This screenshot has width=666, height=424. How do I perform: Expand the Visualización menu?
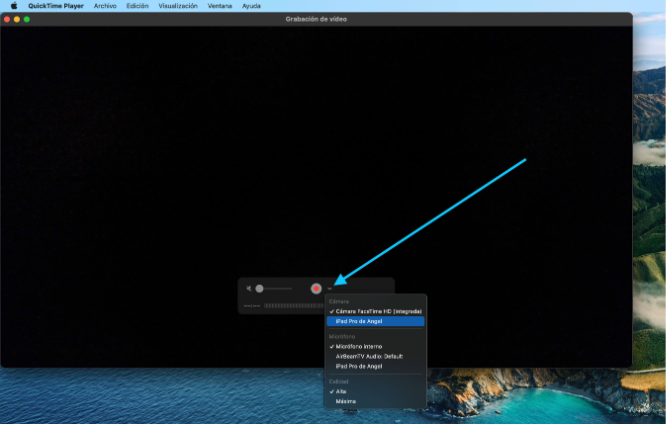[x=178, y=6]
